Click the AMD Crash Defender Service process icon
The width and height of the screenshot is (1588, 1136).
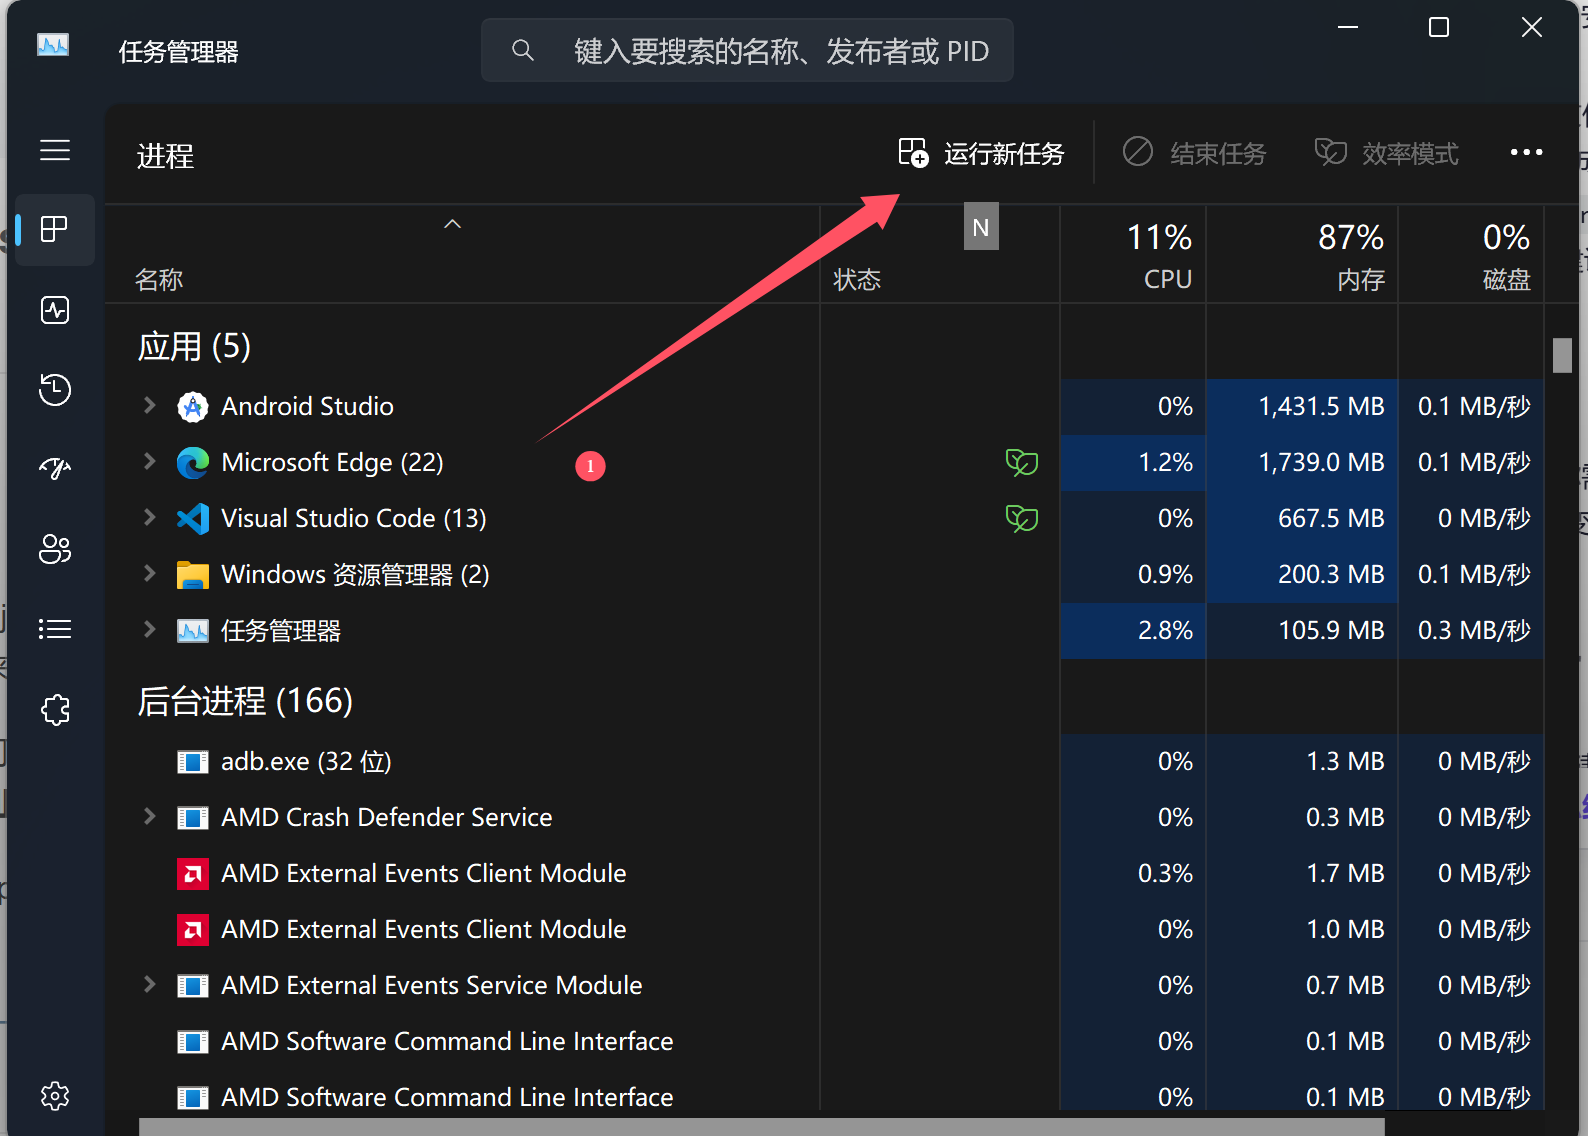pyautogui.click(x=192, y=818)
